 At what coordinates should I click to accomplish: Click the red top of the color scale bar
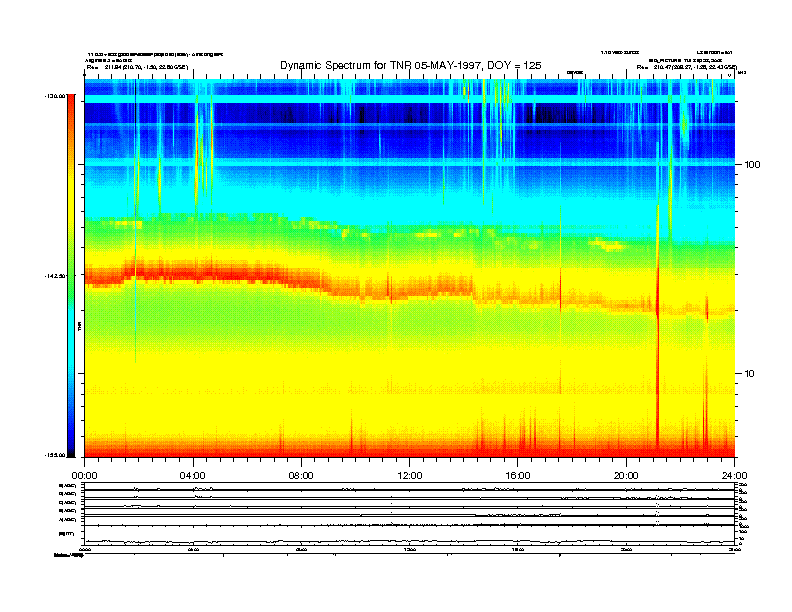[71, 101]
